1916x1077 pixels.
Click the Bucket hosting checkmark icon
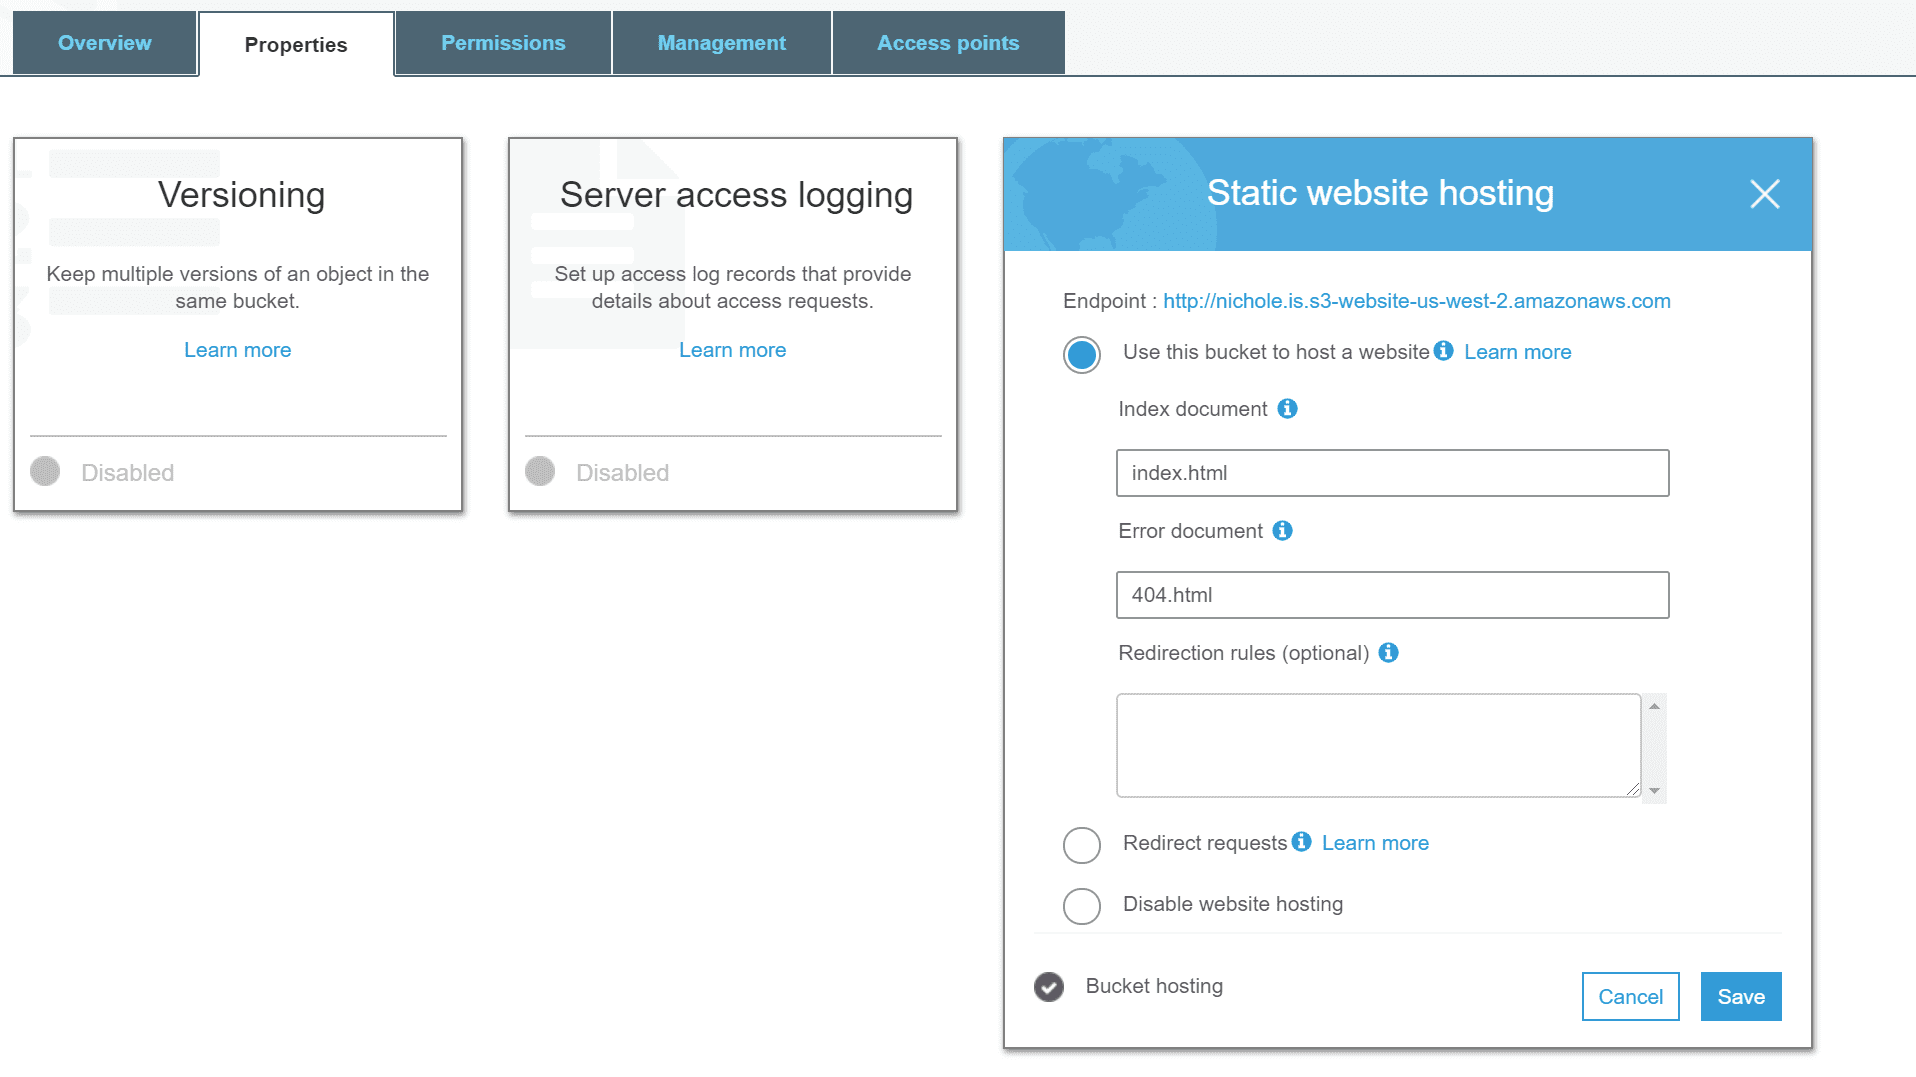[1049, 987]
